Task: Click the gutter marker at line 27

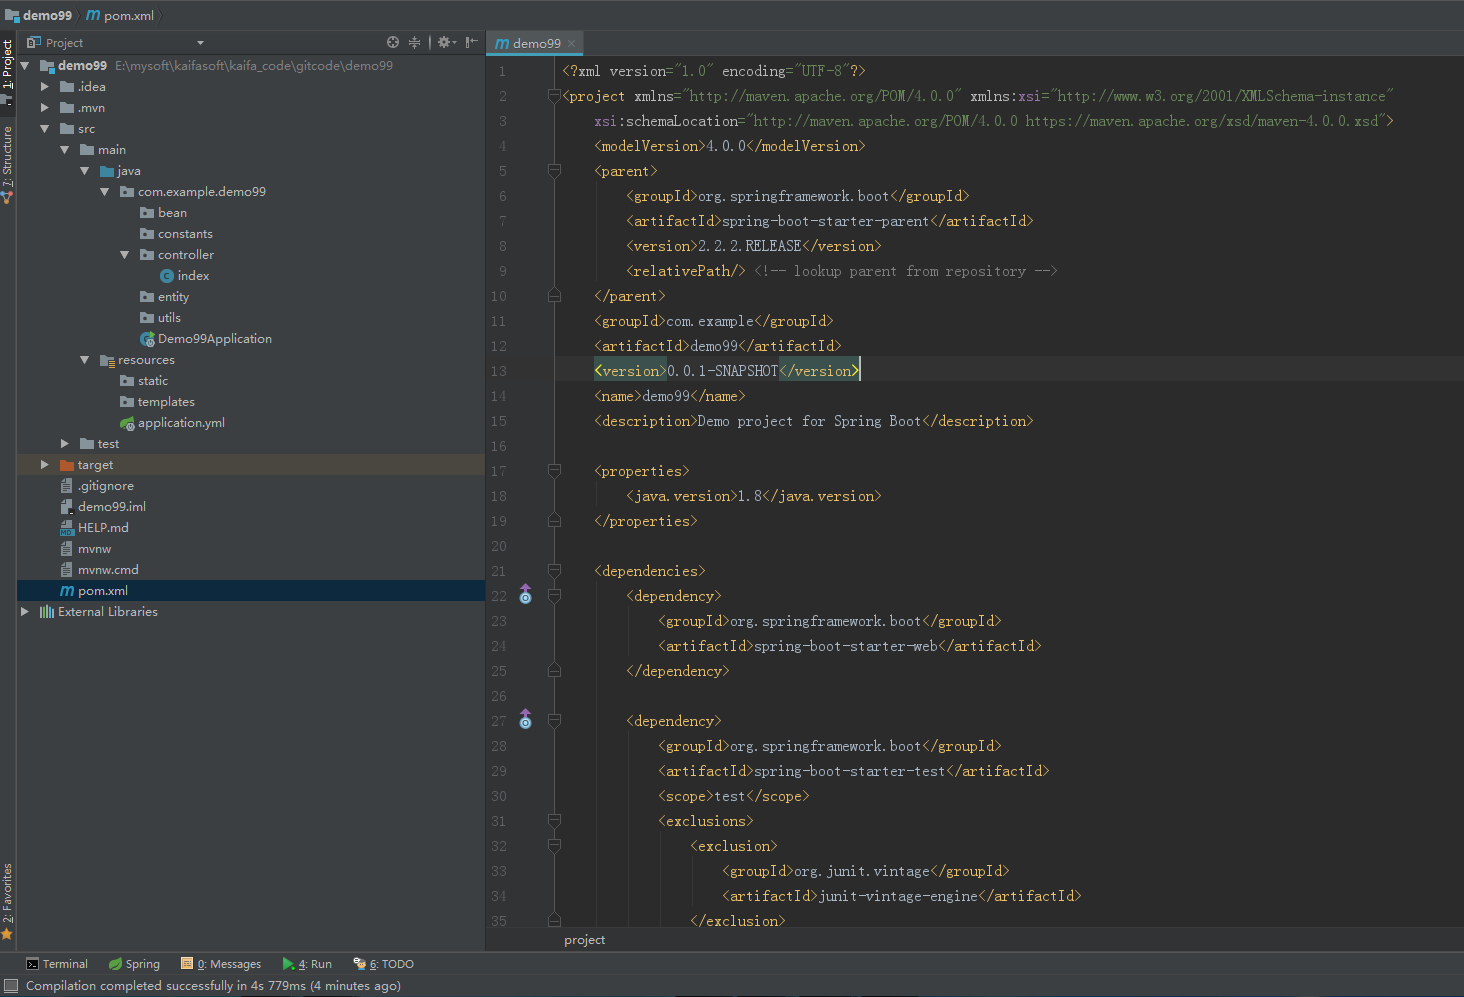Action: point(525,720)
